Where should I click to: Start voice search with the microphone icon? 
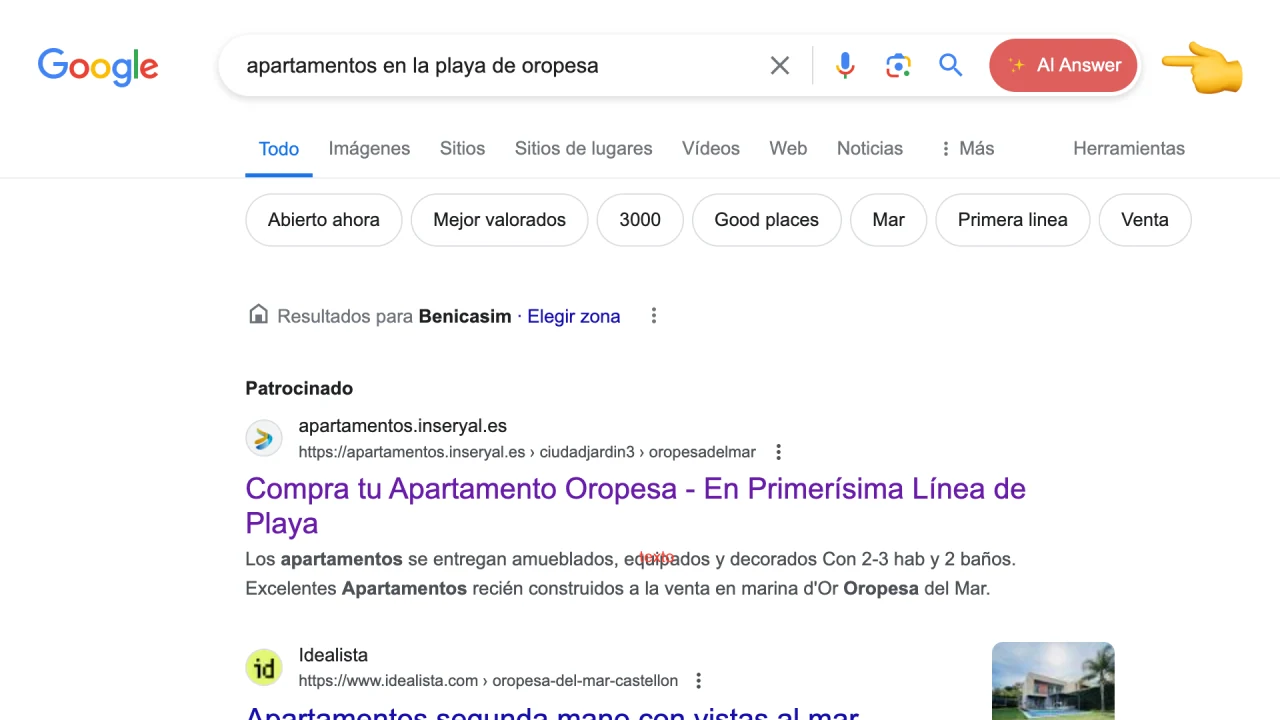click(845, 66)
